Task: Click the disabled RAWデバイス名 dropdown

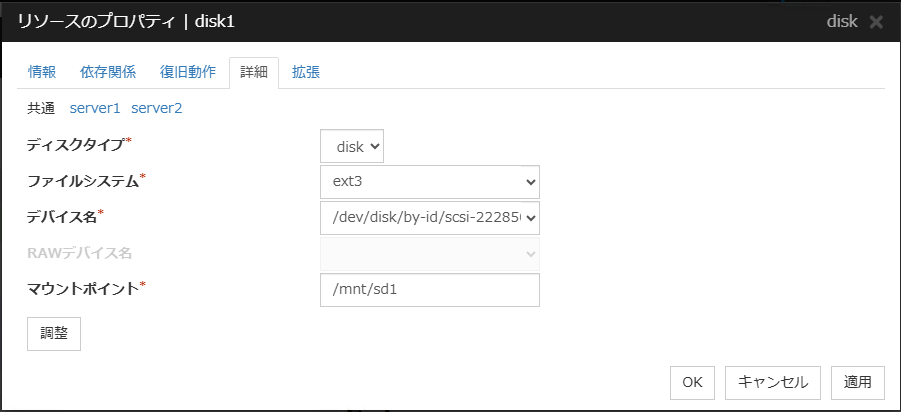Action: pyautogui.click(x=430, y=253)
